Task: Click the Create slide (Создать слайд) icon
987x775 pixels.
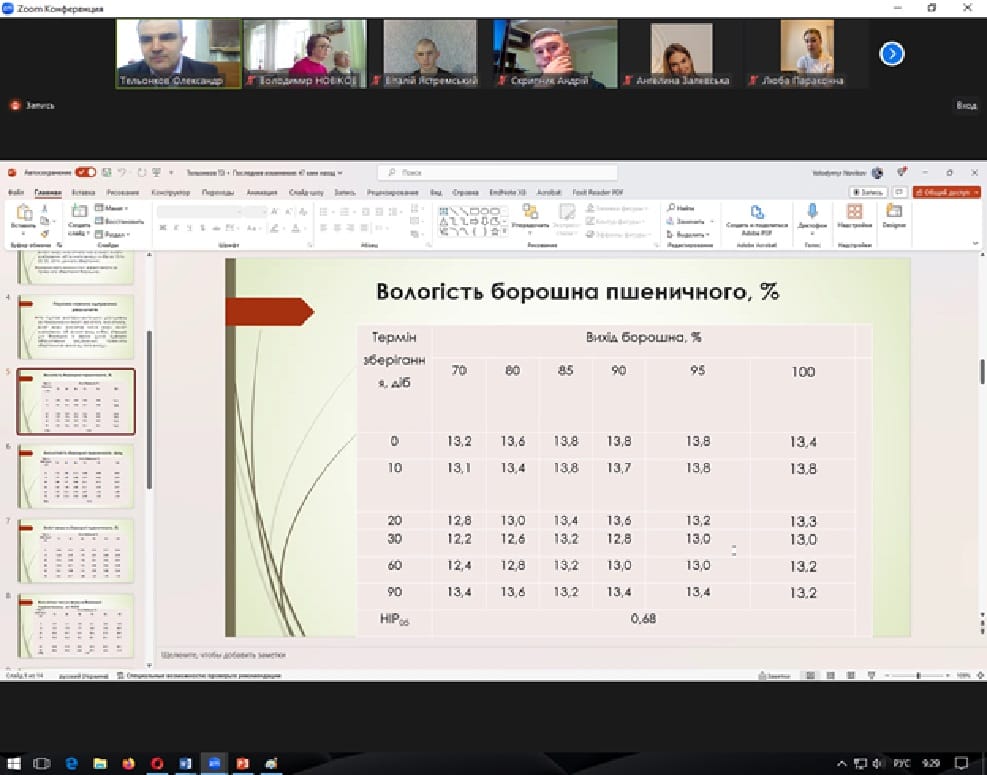Action: point(79,215)
